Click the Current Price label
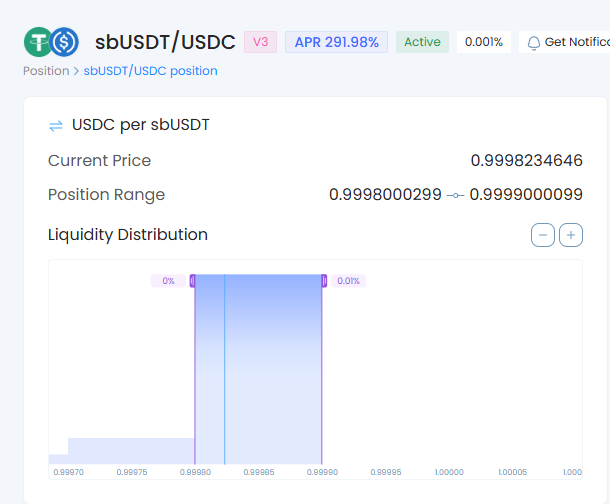The height and width of the screenshot is (504, 610). click(x=99, y=161)
